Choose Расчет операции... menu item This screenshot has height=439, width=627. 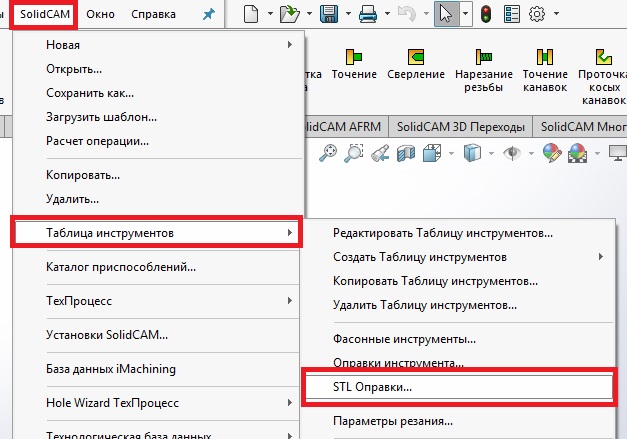point(157,141)
